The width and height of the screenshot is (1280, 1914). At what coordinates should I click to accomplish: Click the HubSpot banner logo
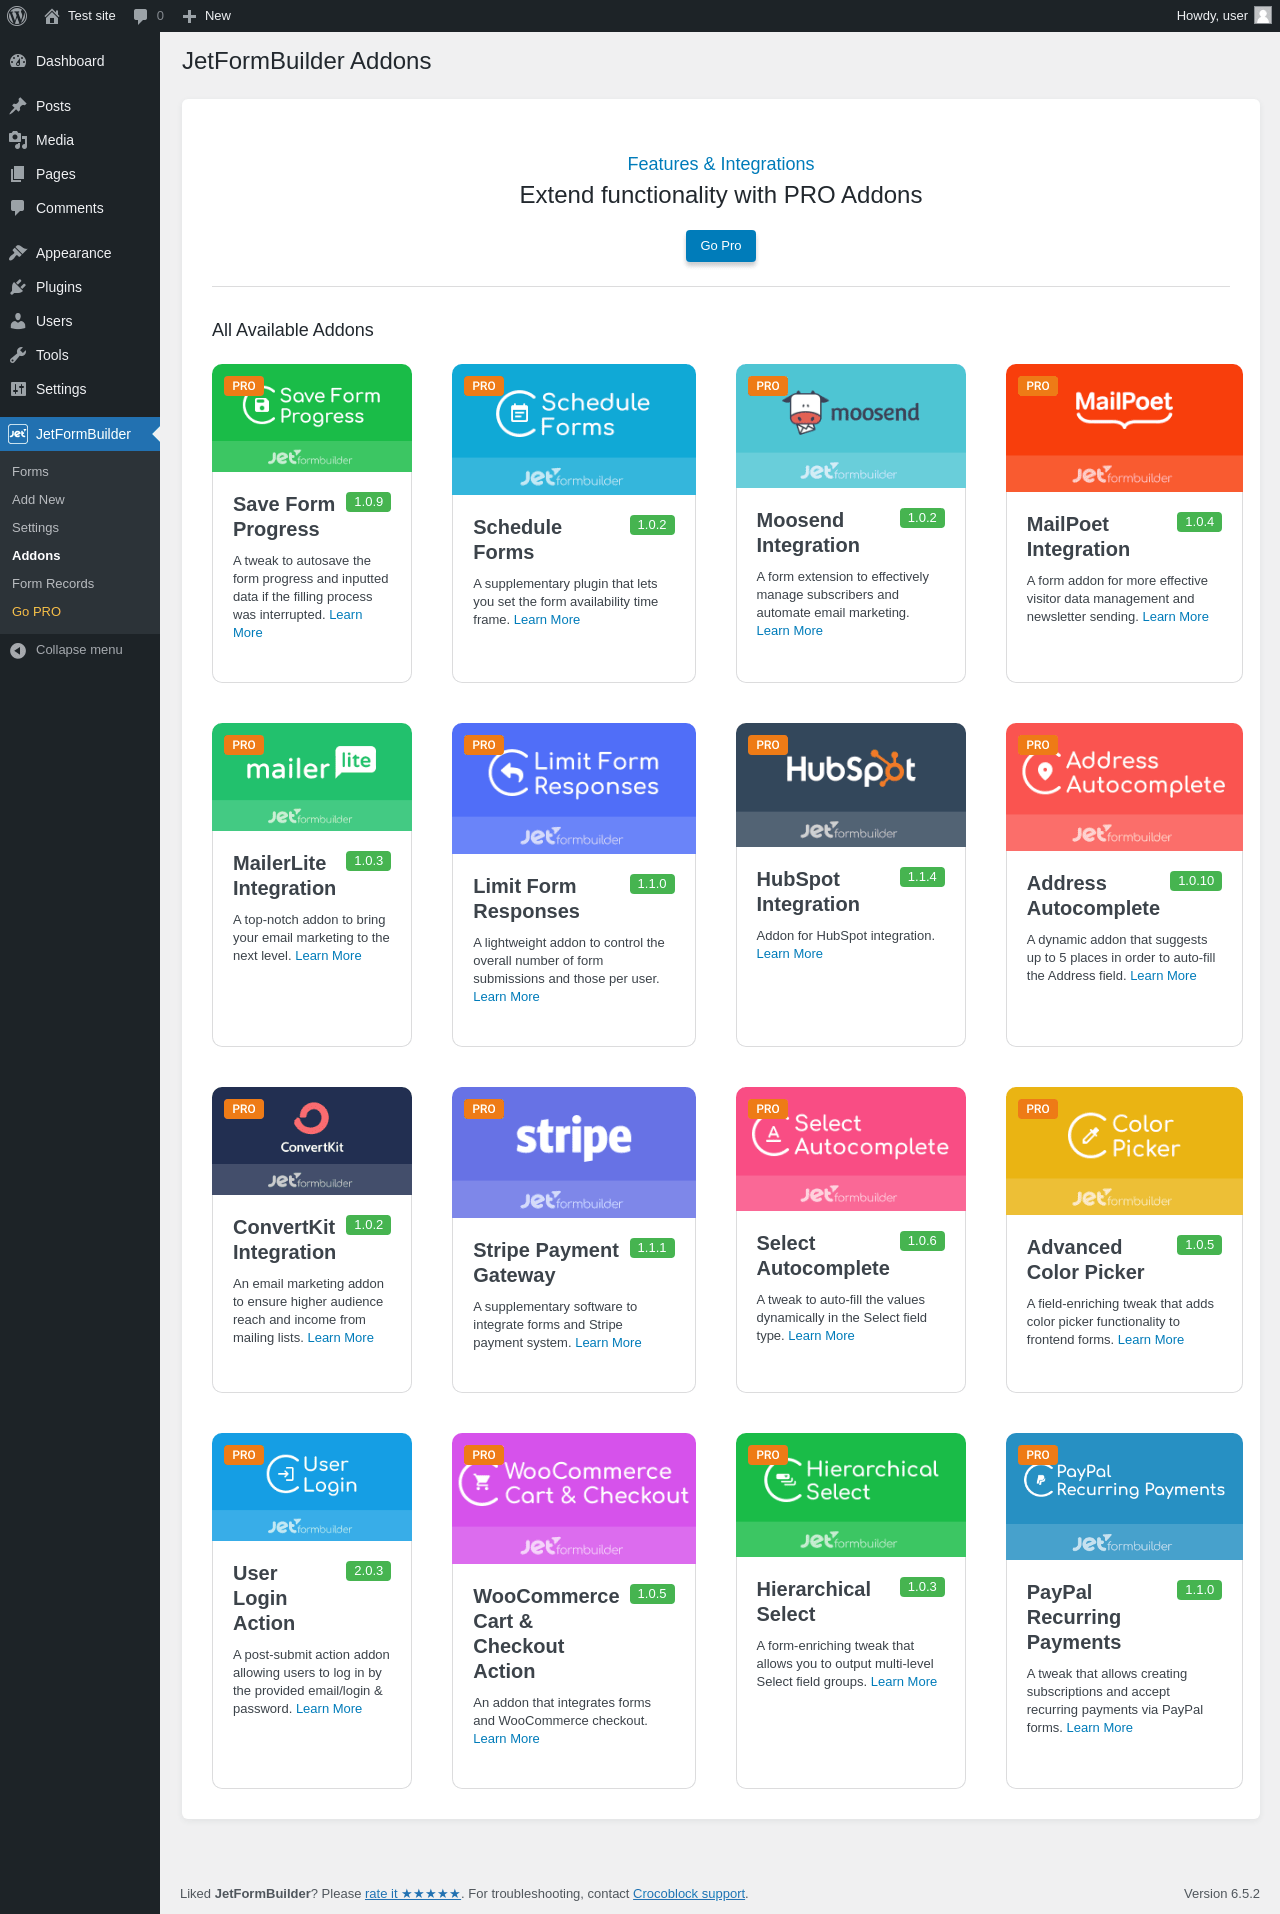coord(851,768)
